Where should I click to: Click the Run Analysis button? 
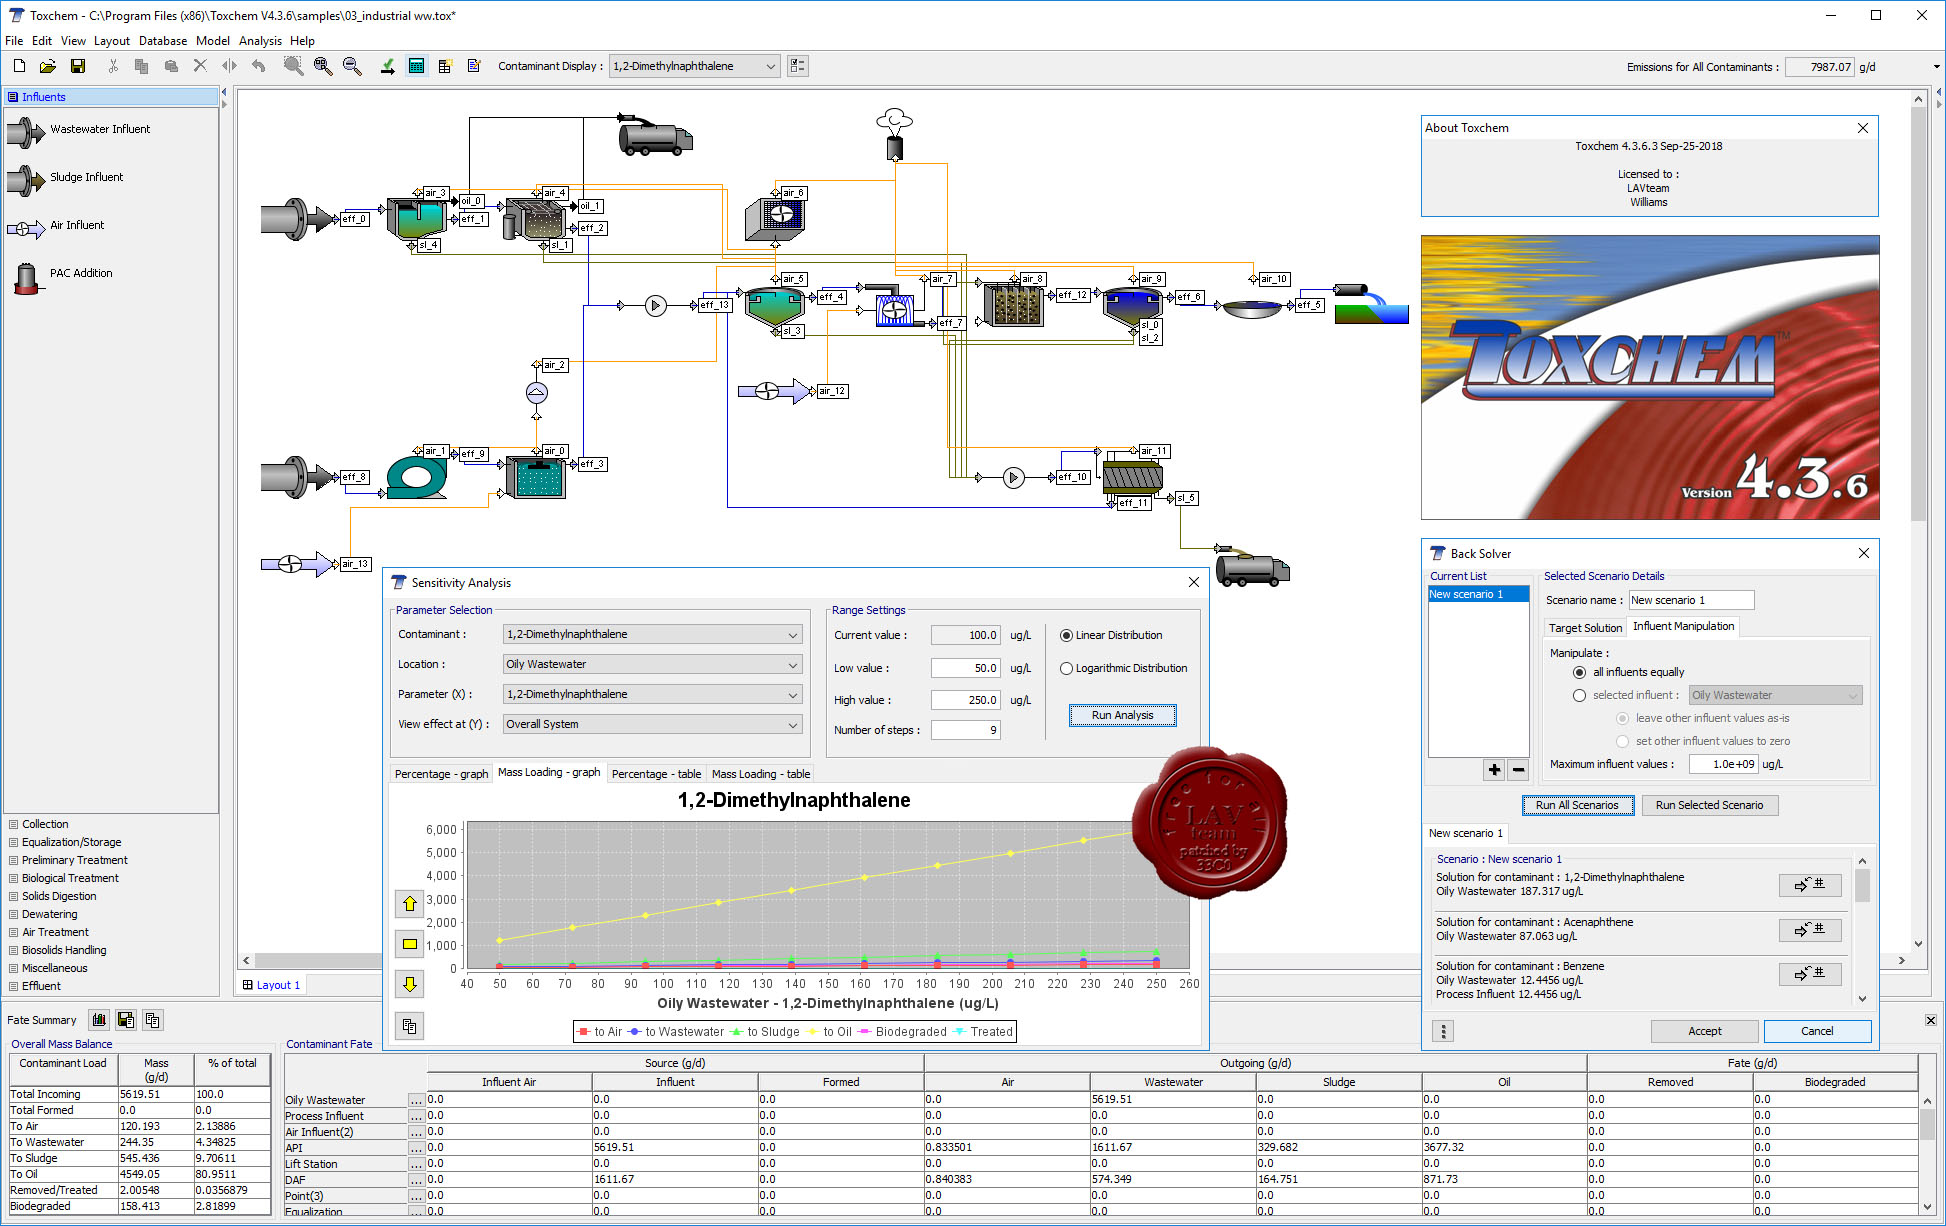click(x=1122, y=716)
